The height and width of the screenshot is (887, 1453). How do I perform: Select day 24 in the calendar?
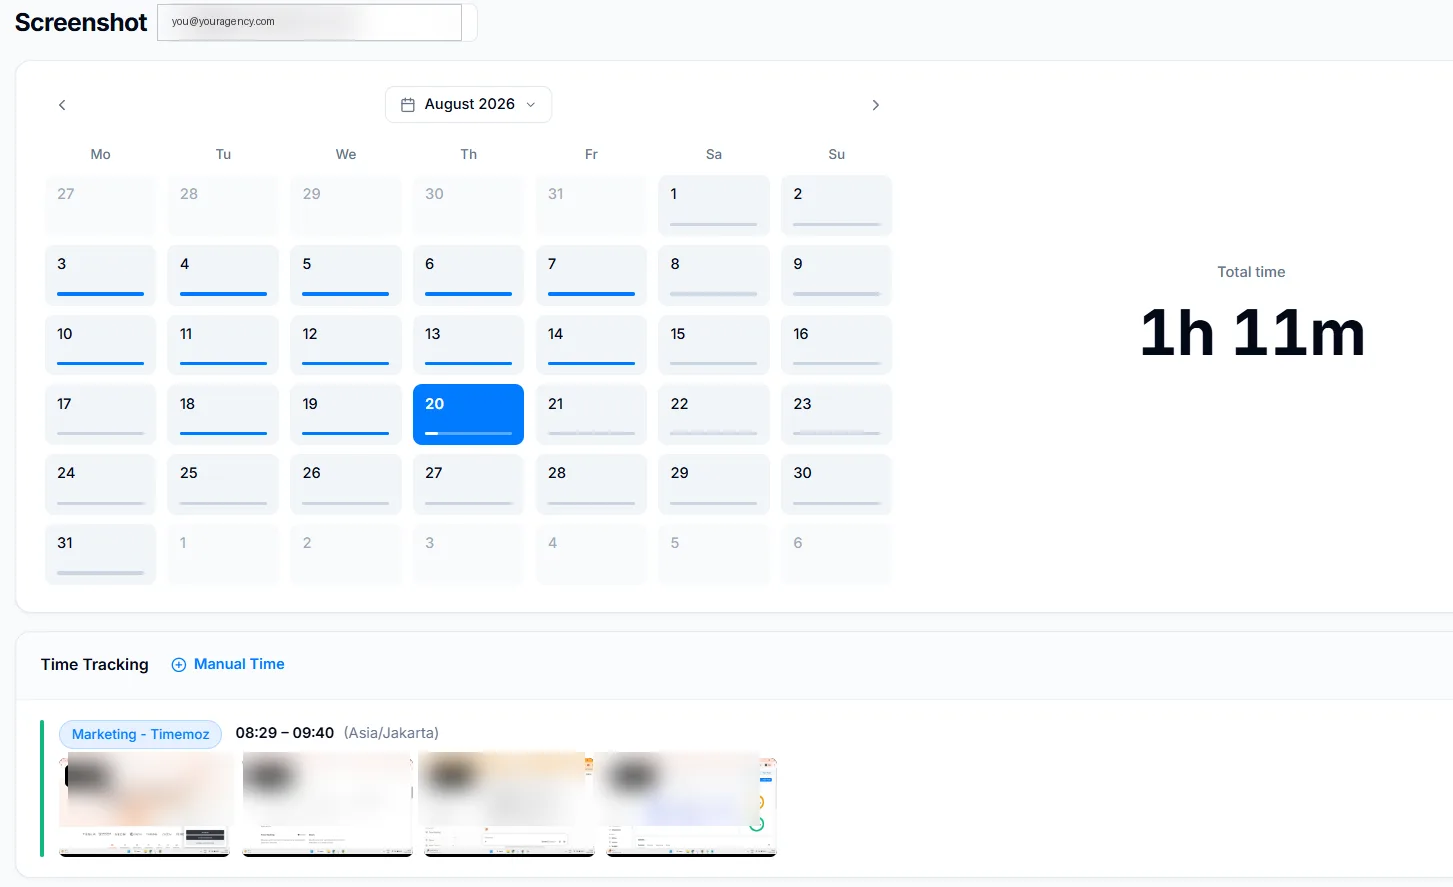100,484
